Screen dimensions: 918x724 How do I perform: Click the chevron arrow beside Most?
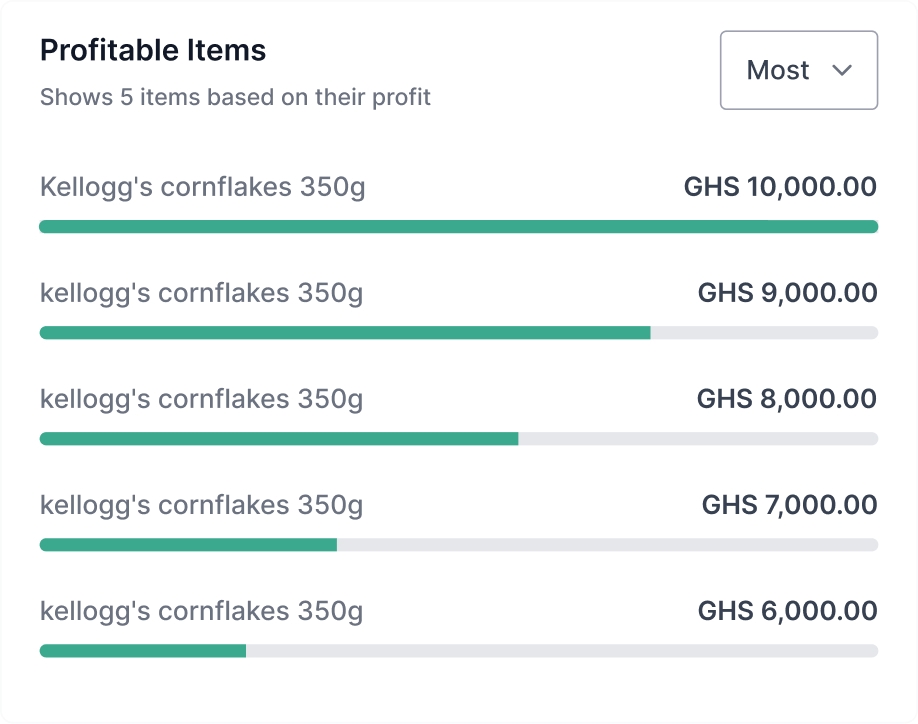coord(842,70)
